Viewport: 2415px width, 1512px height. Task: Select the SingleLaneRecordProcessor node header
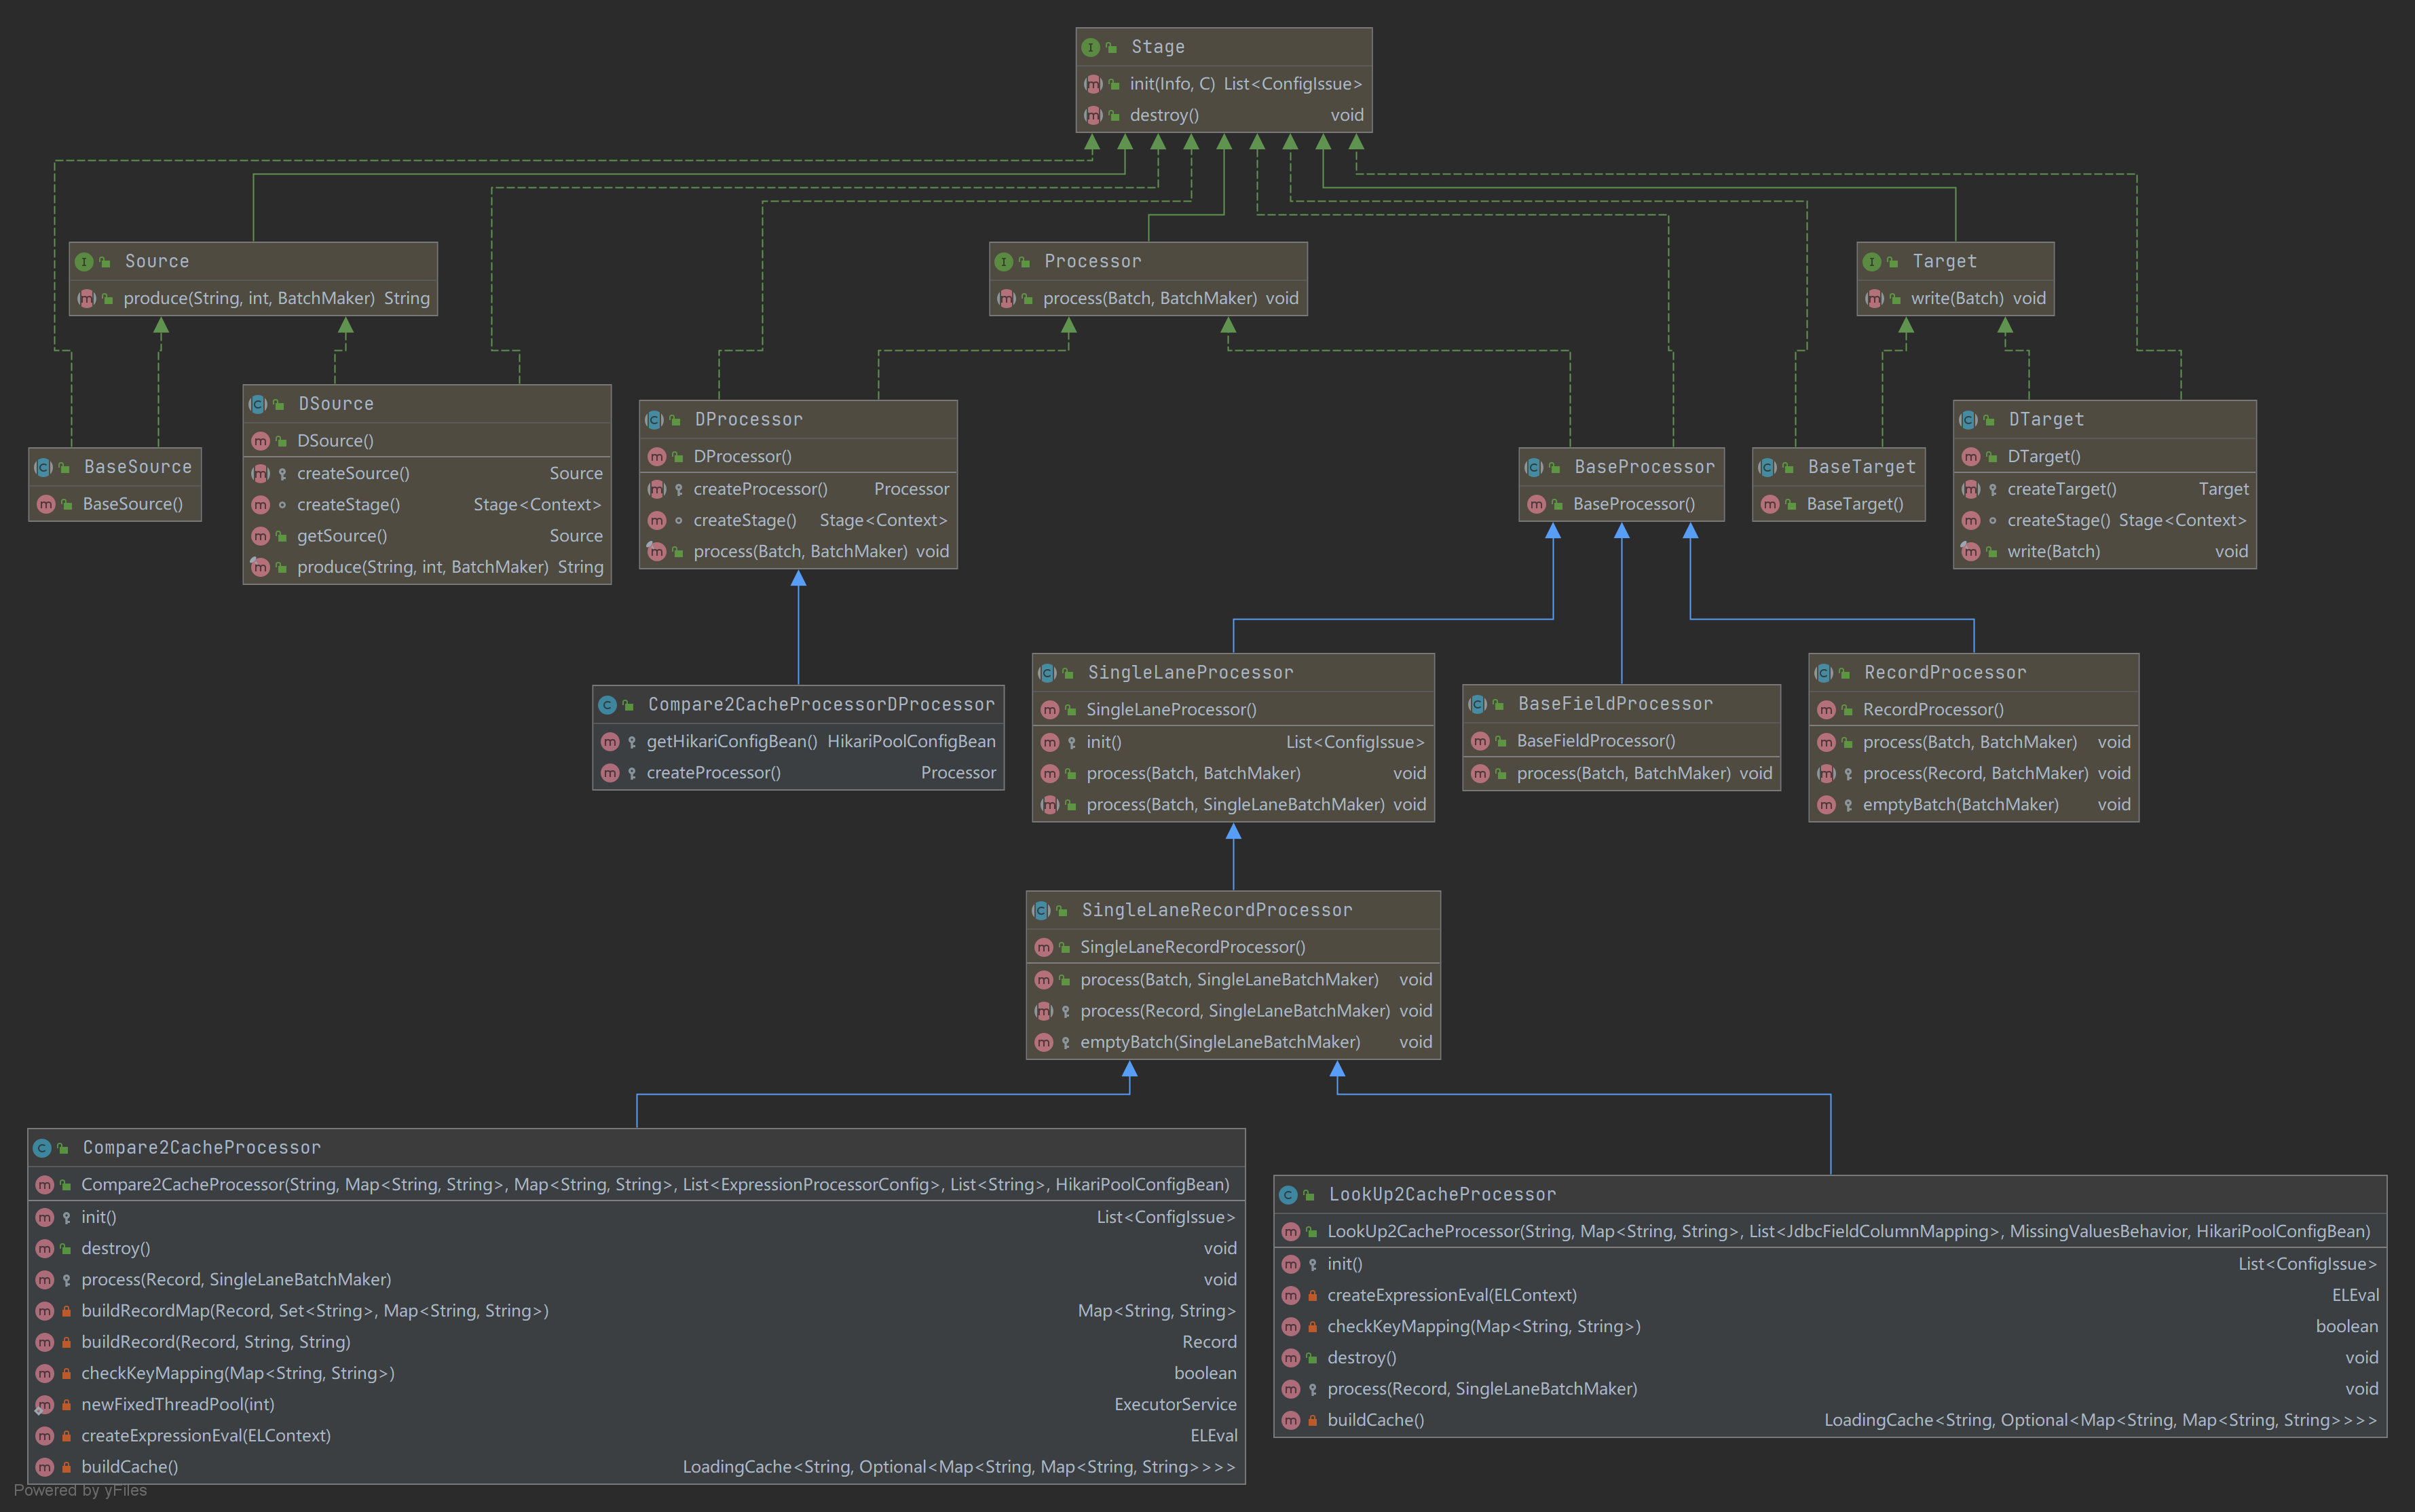[1216, 910]
